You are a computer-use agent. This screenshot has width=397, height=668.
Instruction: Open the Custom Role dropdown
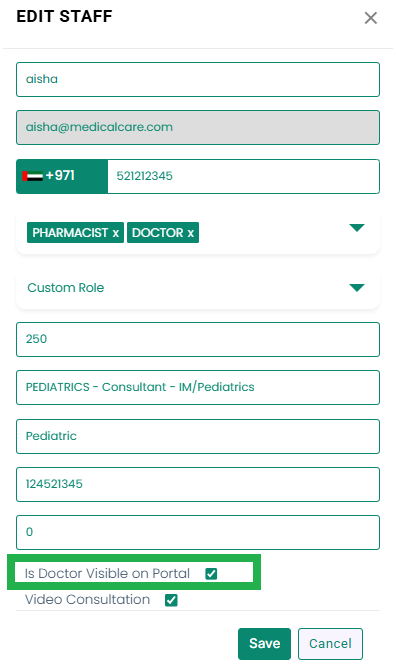click(x=198, y=288)
